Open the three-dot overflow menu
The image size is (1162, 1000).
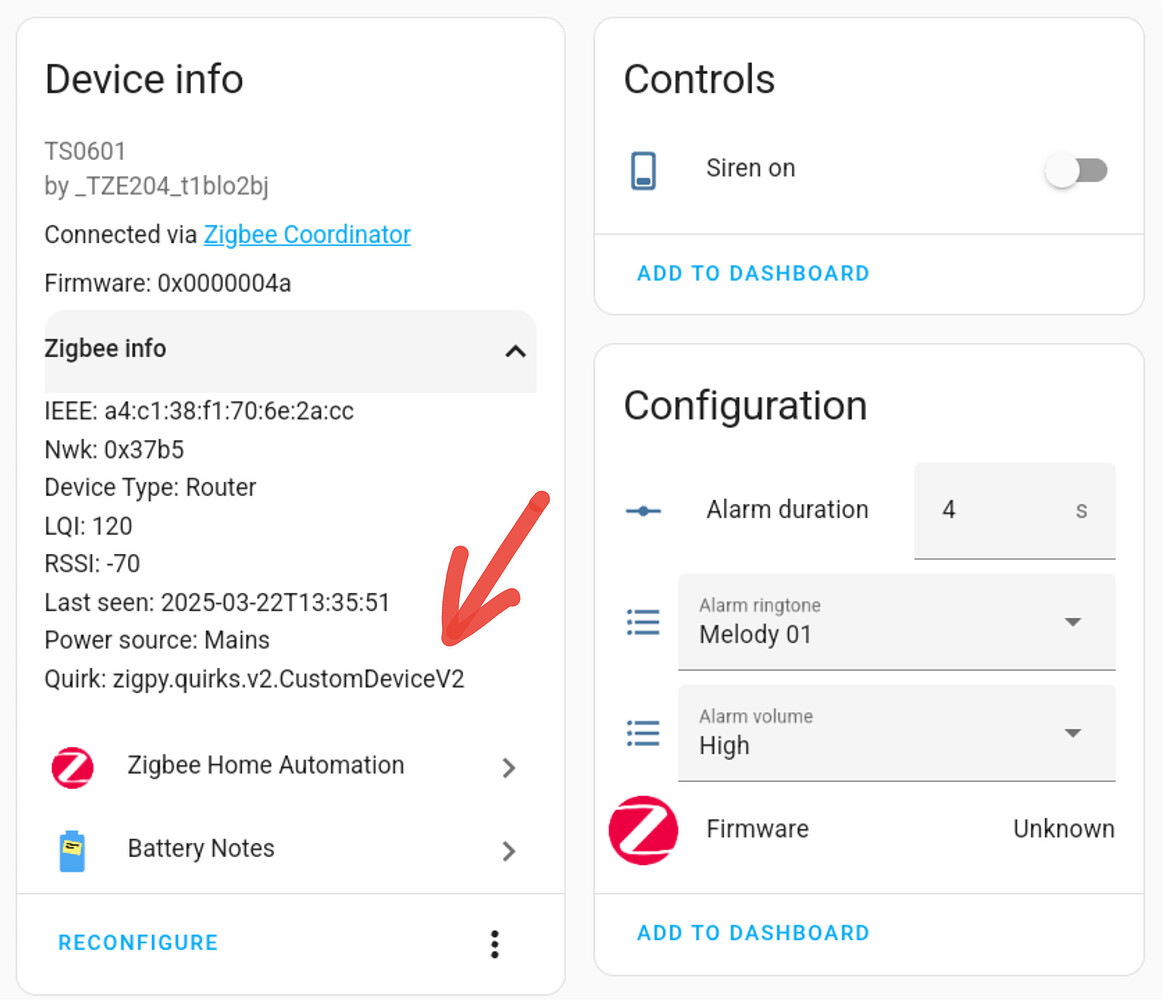494,944
